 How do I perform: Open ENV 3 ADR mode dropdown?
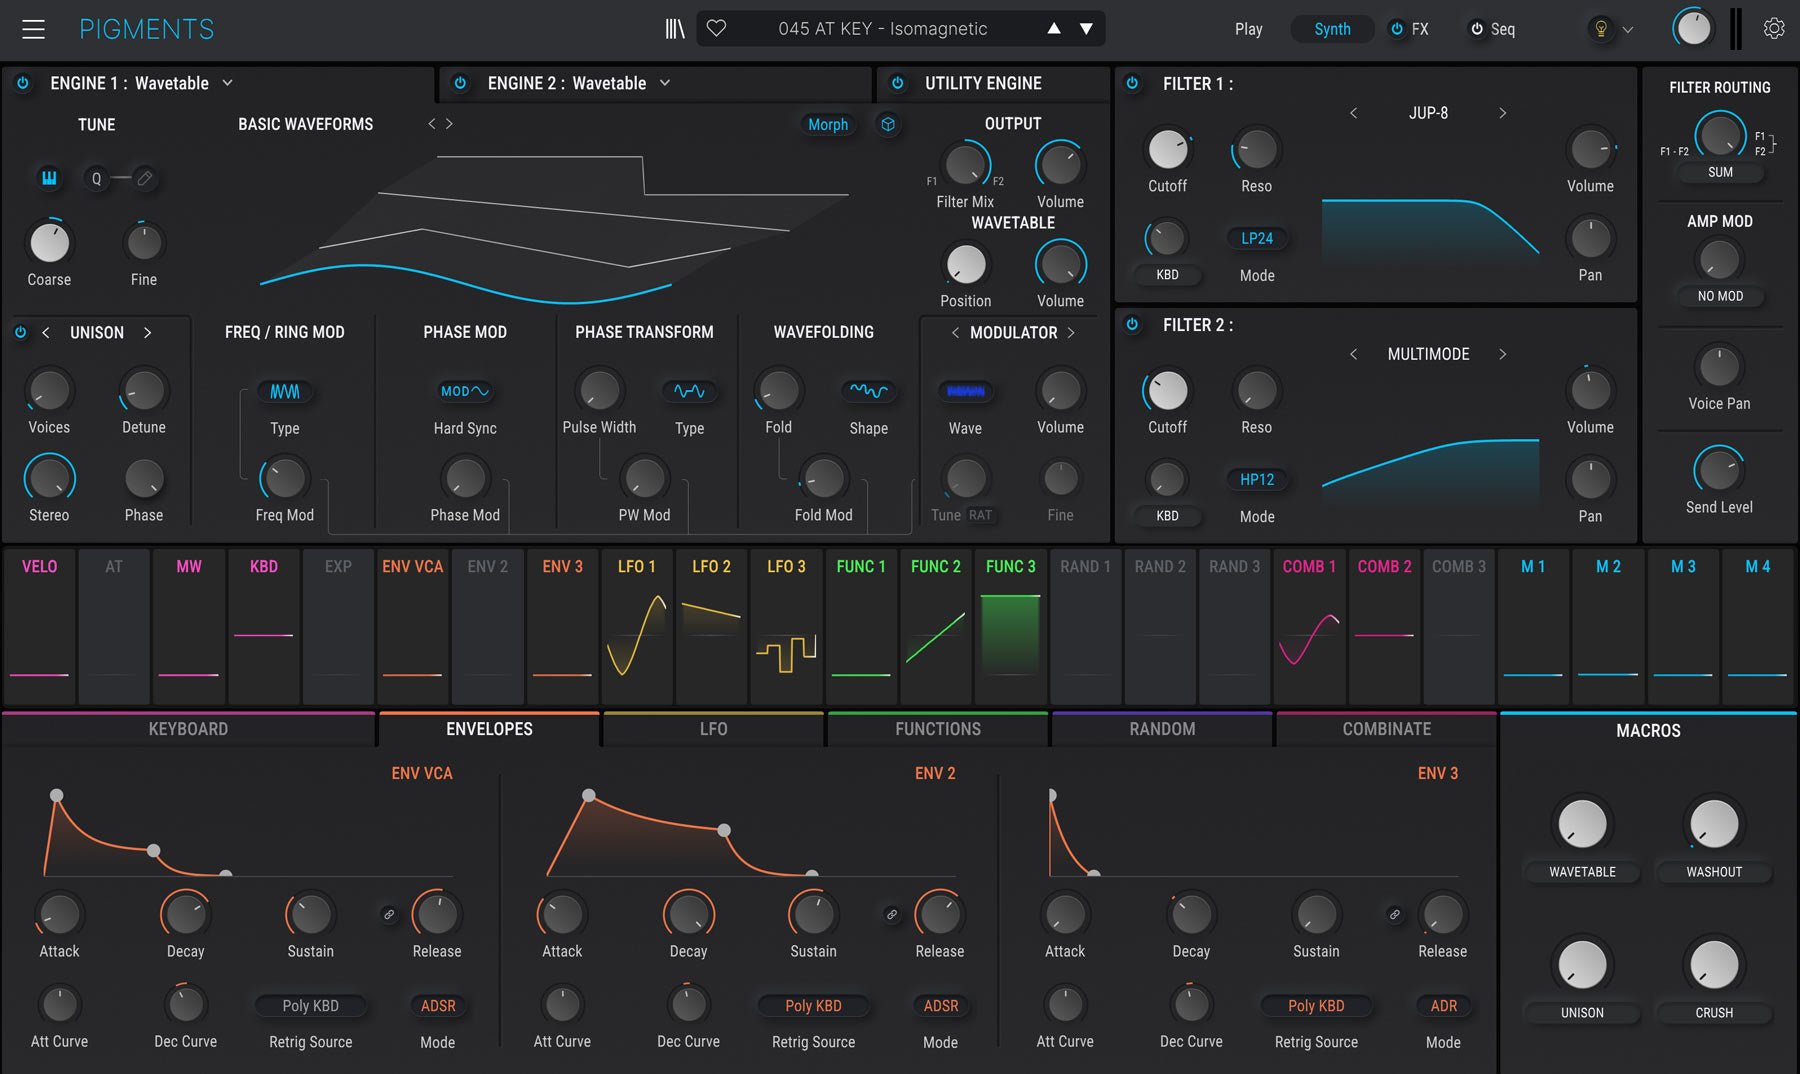(1443, 1006)
